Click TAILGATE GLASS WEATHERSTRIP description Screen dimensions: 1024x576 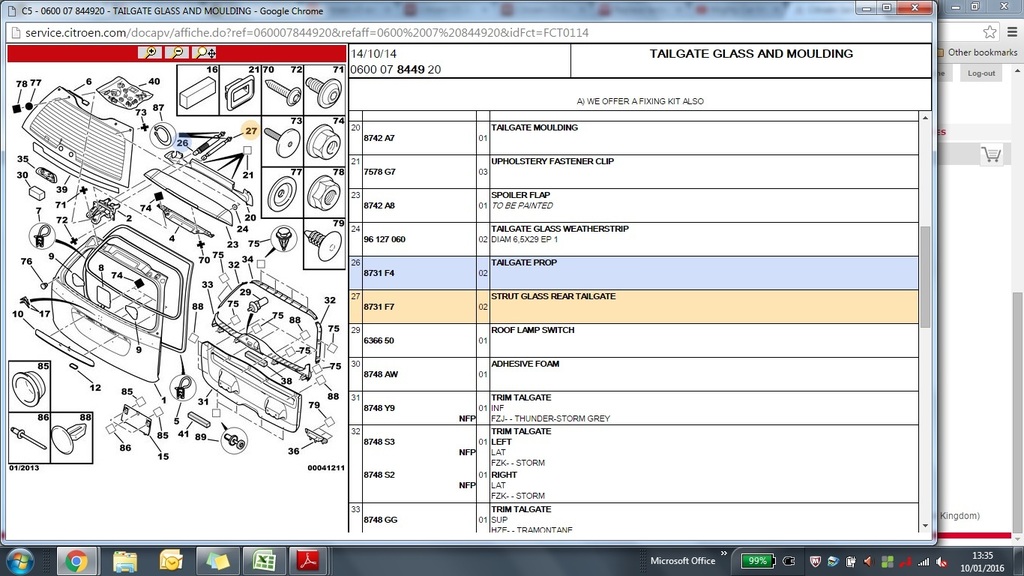(560, 229)
